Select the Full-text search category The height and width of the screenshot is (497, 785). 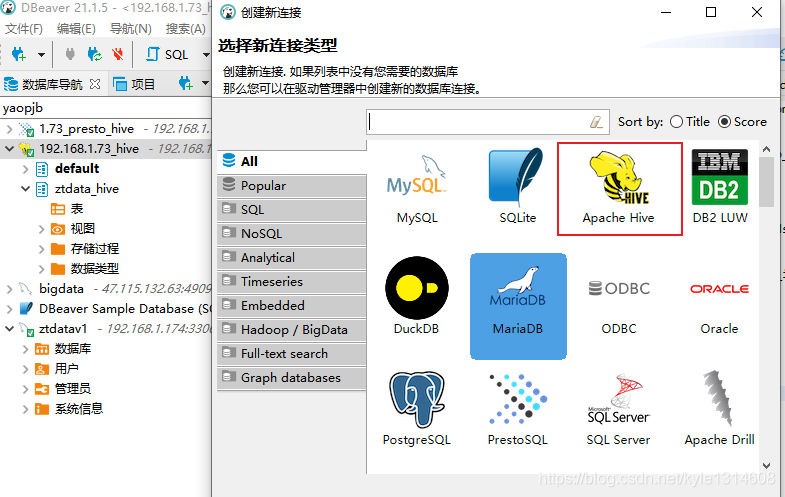[292, 354]
